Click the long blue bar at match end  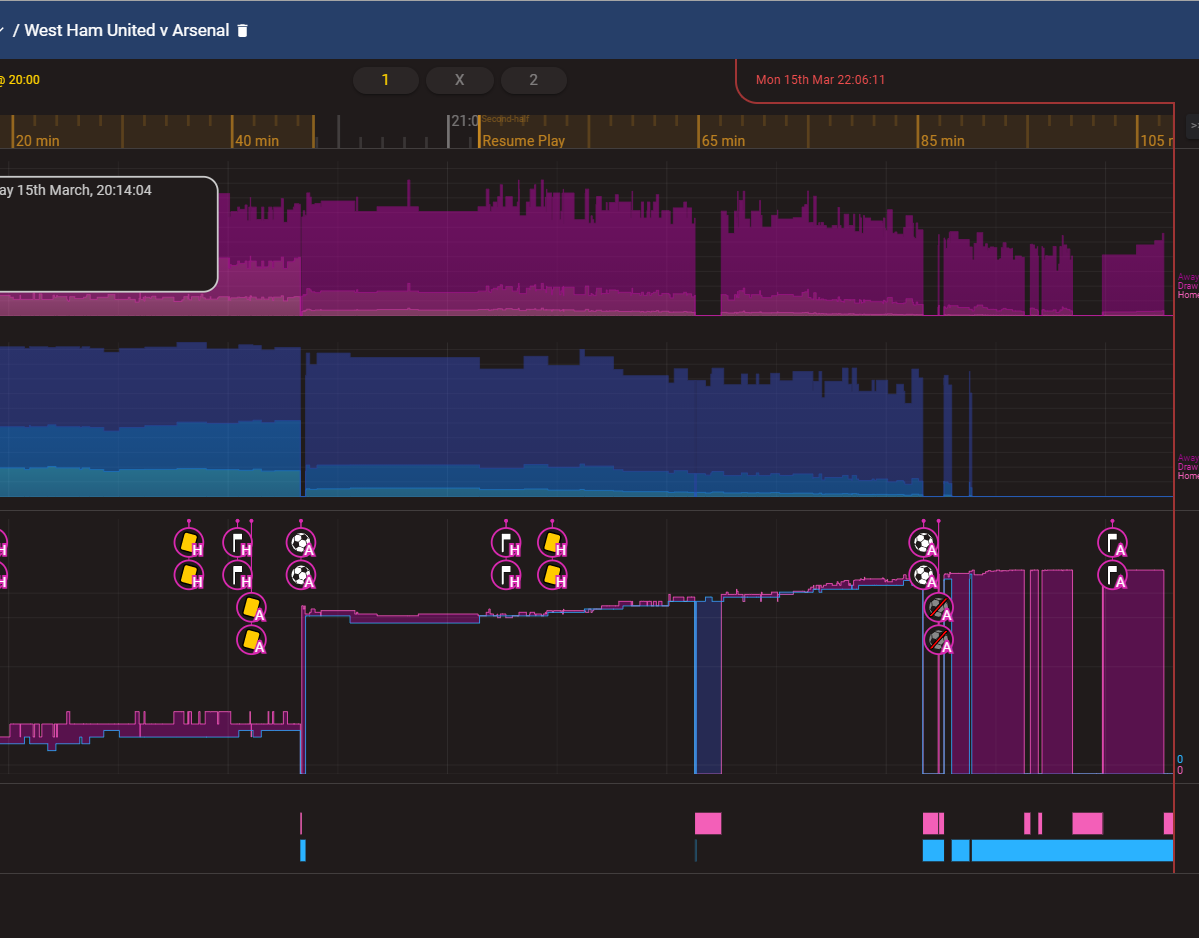coord(1072,850)
